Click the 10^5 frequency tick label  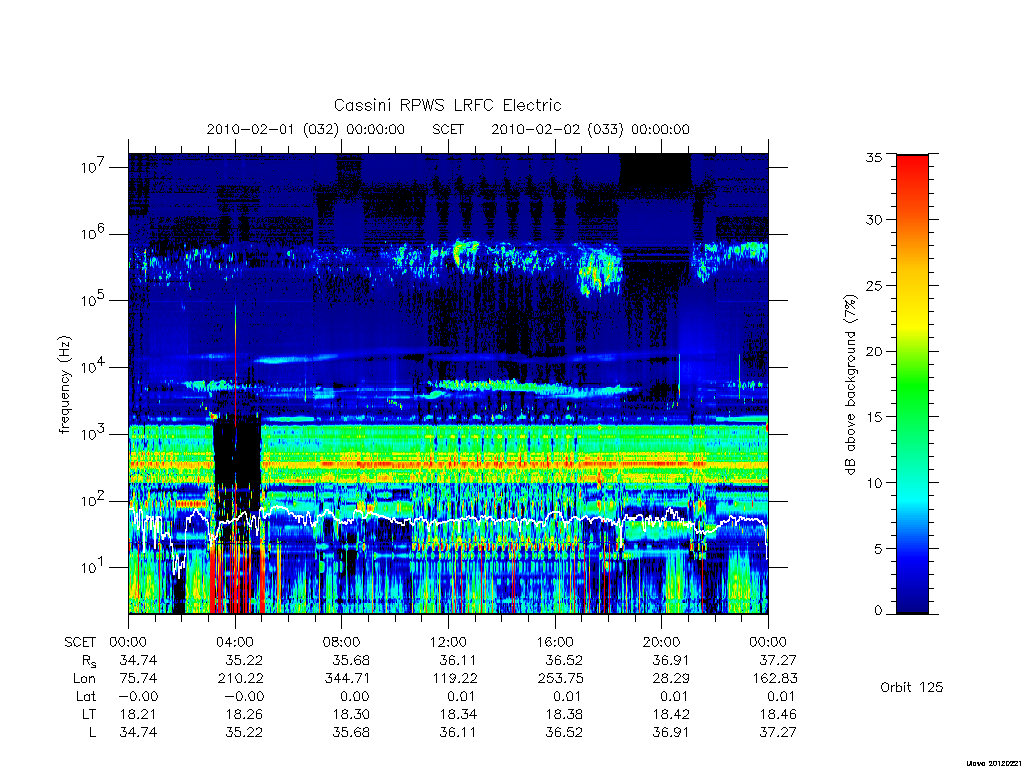[x=93, y=300]
